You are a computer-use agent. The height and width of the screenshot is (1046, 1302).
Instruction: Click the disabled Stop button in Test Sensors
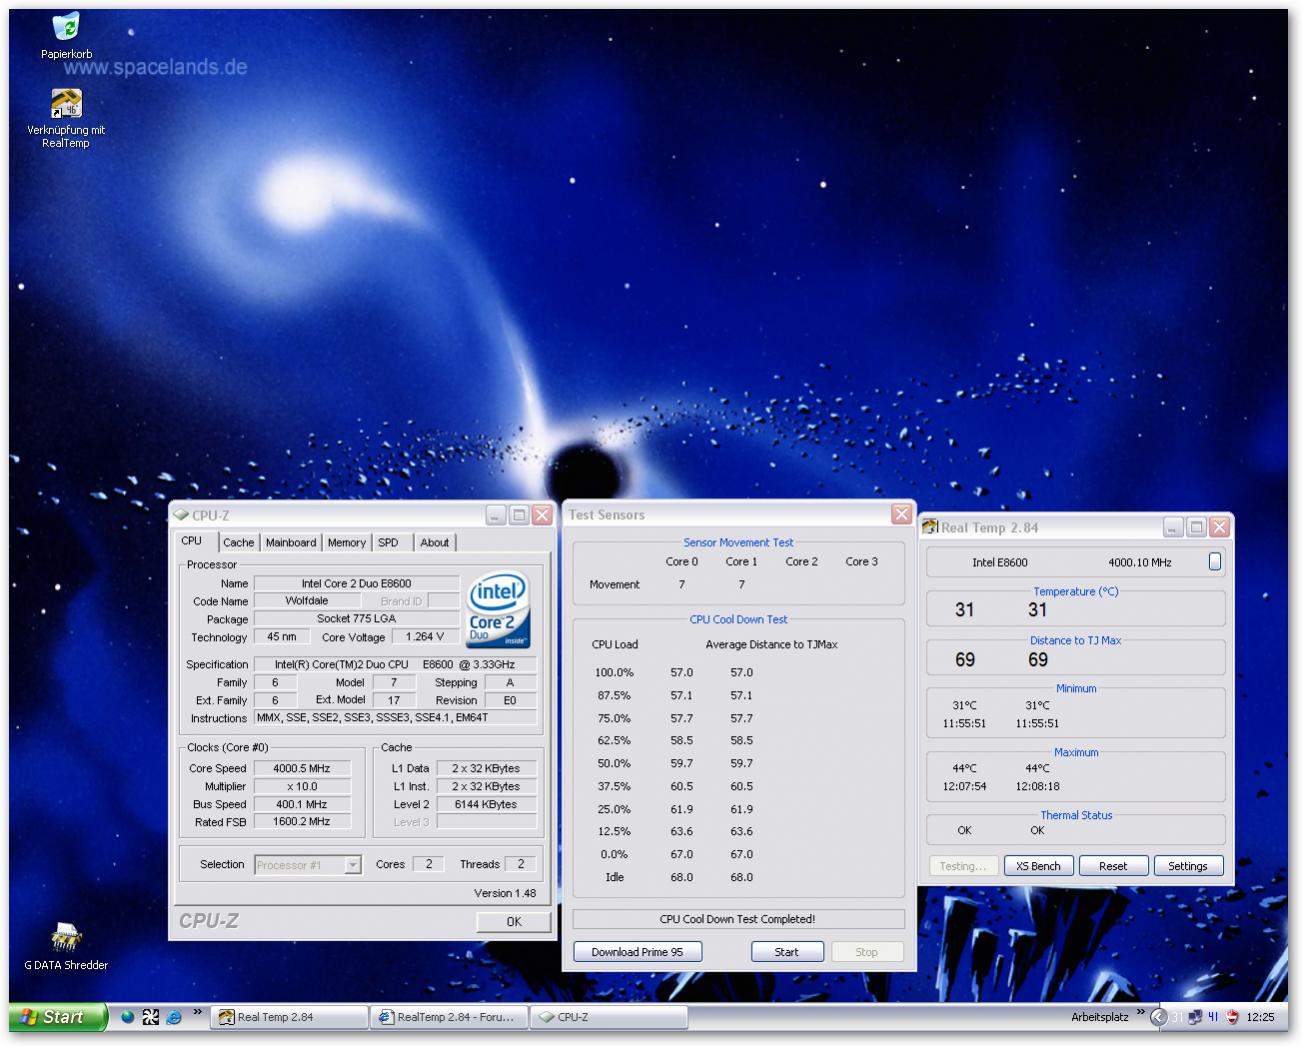(867, 952)
